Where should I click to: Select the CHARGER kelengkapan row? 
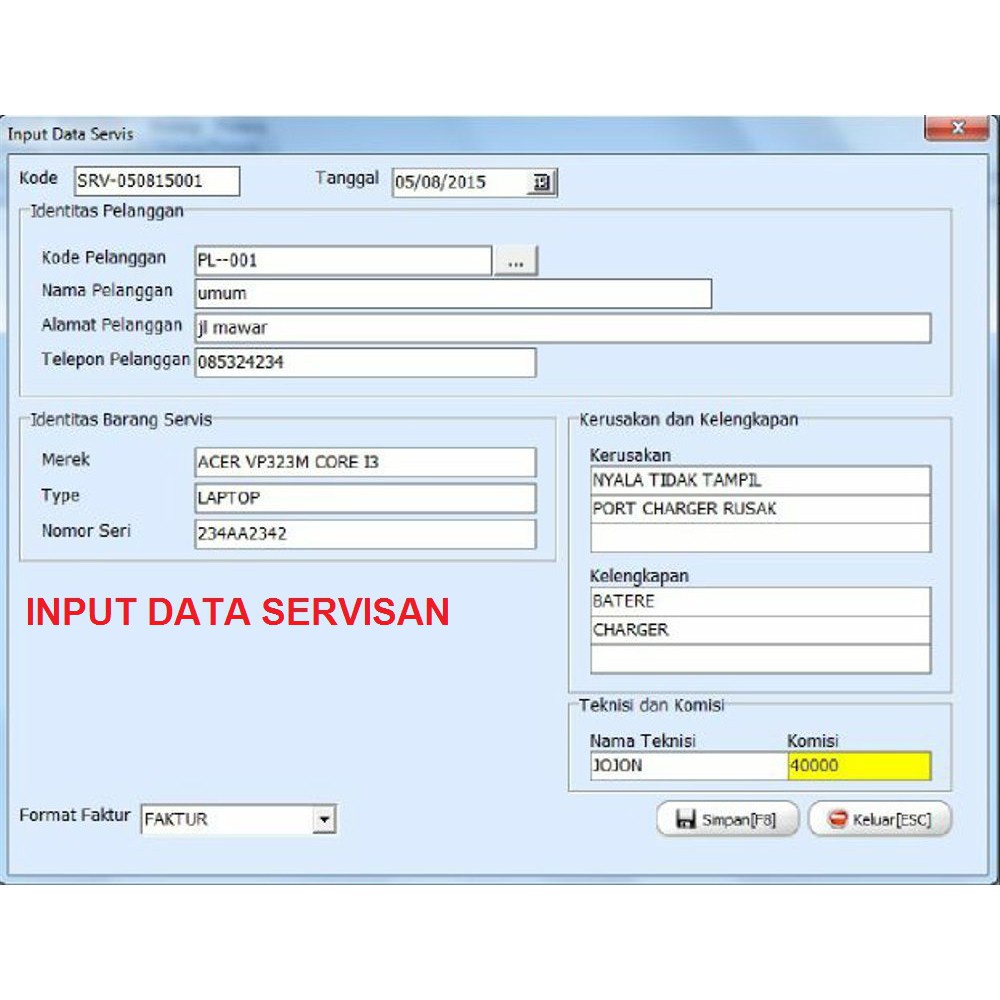point(760,630)
